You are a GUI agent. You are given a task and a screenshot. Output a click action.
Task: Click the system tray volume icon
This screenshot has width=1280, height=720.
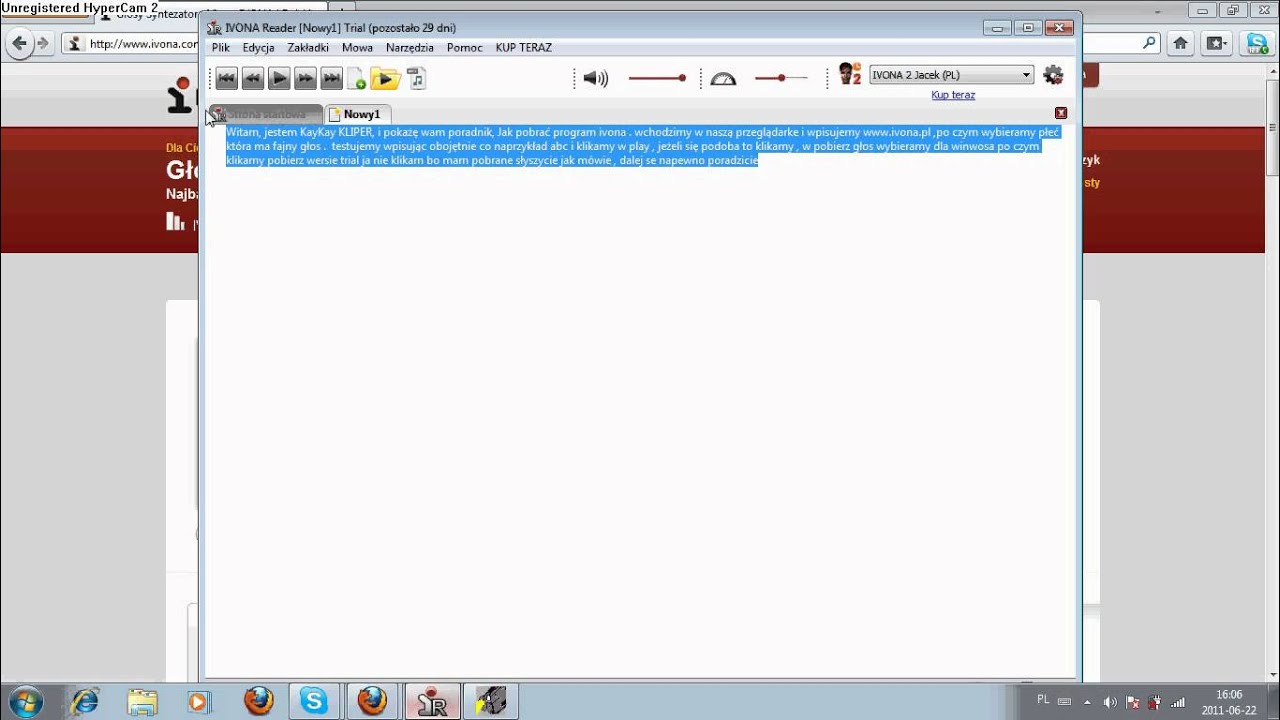coord(1110,702)
